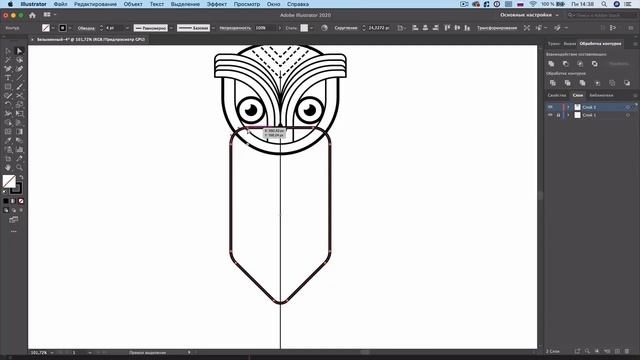Viewport: 640px width, 360px height.
Task: Click the Трансформирование link
Action: pyautogui.click(x=497, y=28)
